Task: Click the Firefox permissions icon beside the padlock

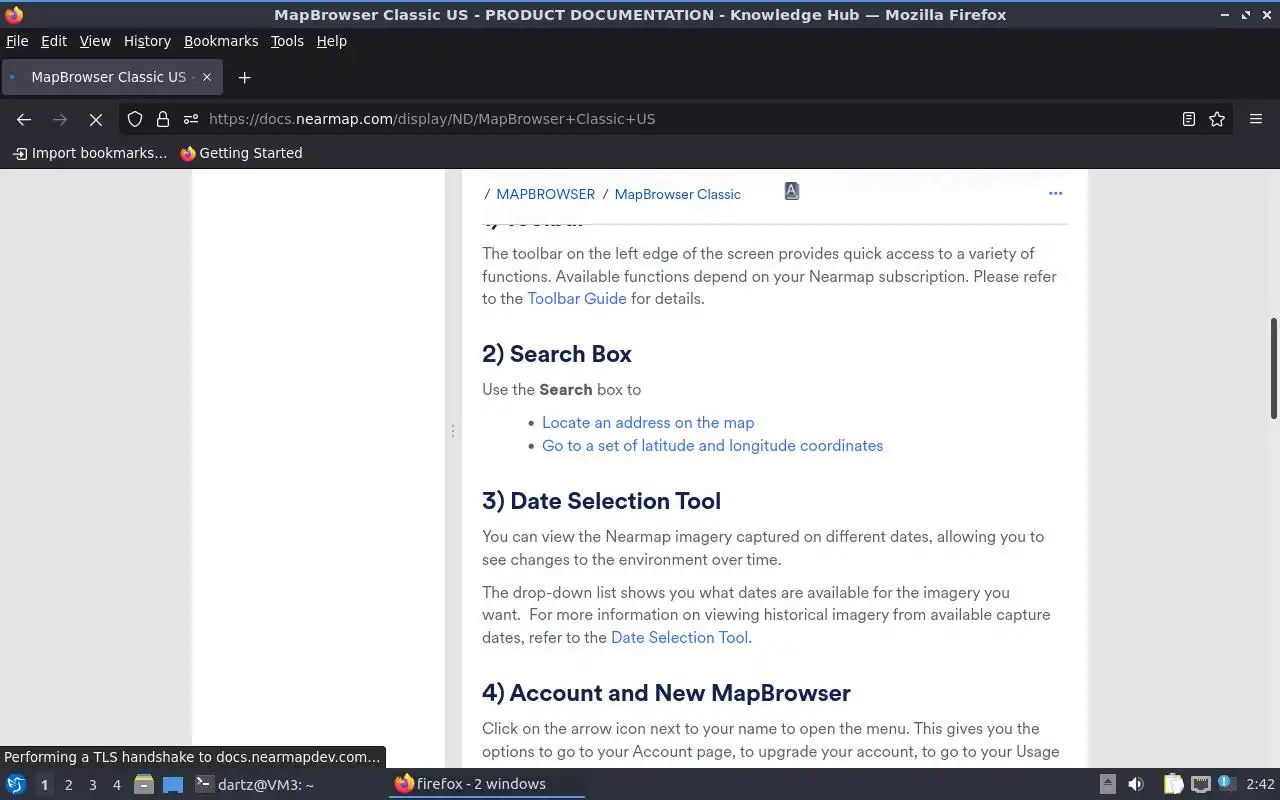Action: coord(190,119)
